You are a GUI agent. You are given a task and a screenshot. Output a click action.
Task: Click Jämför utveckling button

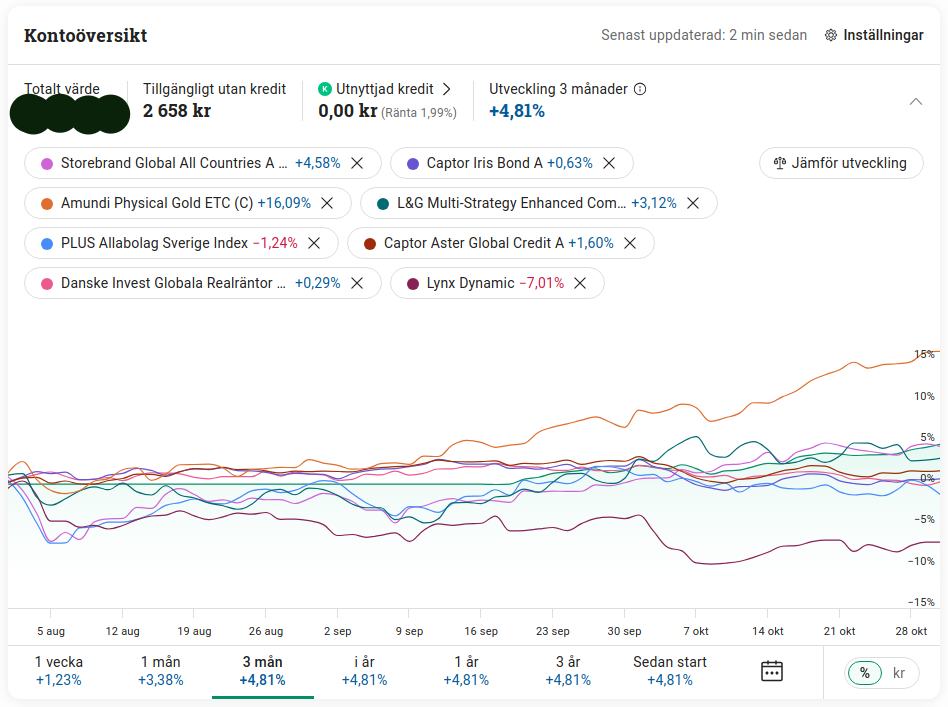(x=841, y=163)
